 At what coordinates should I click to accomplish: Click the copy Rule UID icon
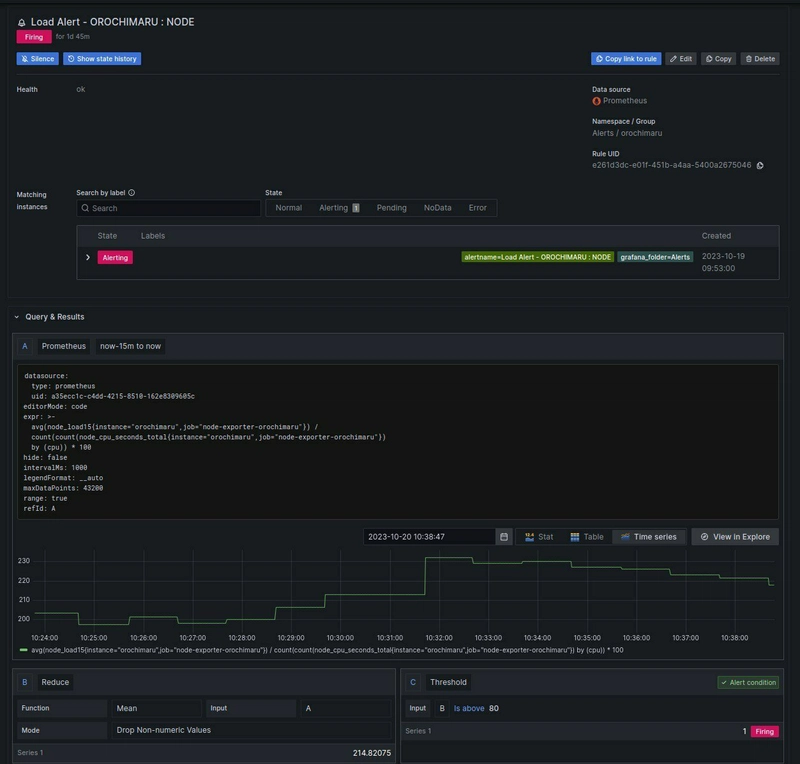(761, 165)
